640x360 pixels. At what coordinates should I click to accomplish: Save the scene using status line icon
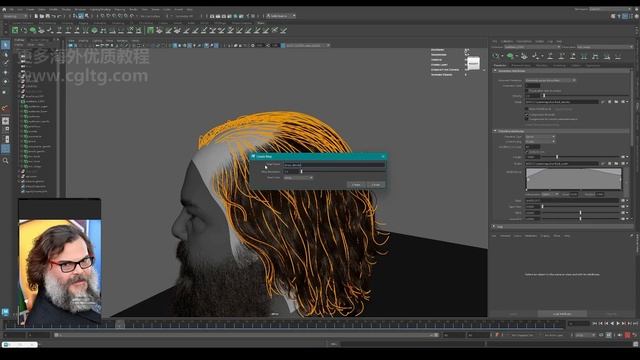[47, 16]
